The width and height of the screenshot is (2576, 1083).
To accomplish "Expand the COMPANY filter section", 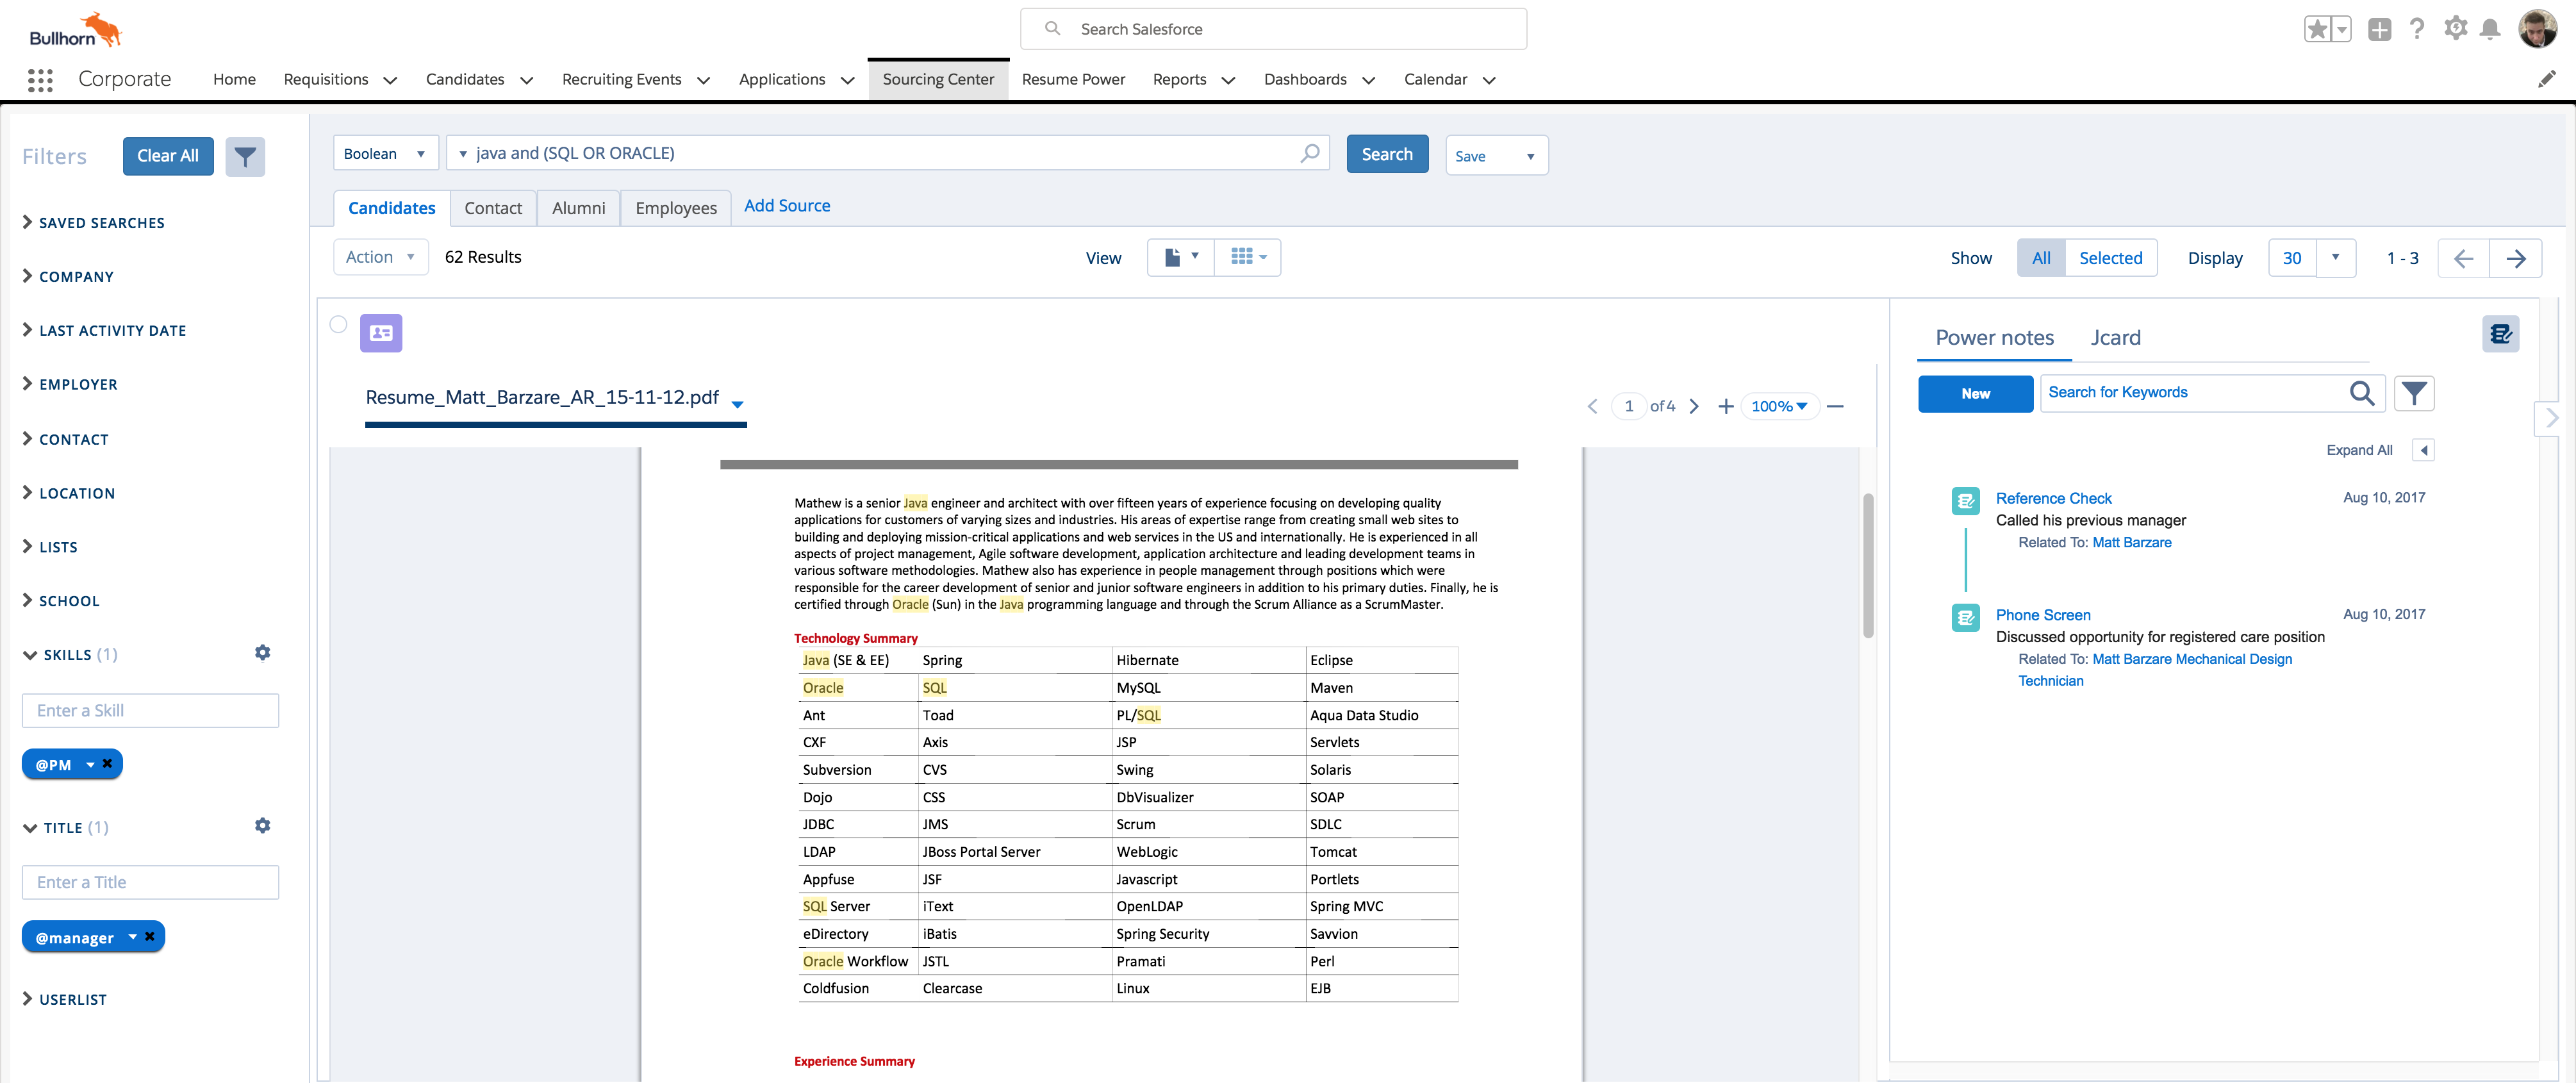I will point(75,276).
